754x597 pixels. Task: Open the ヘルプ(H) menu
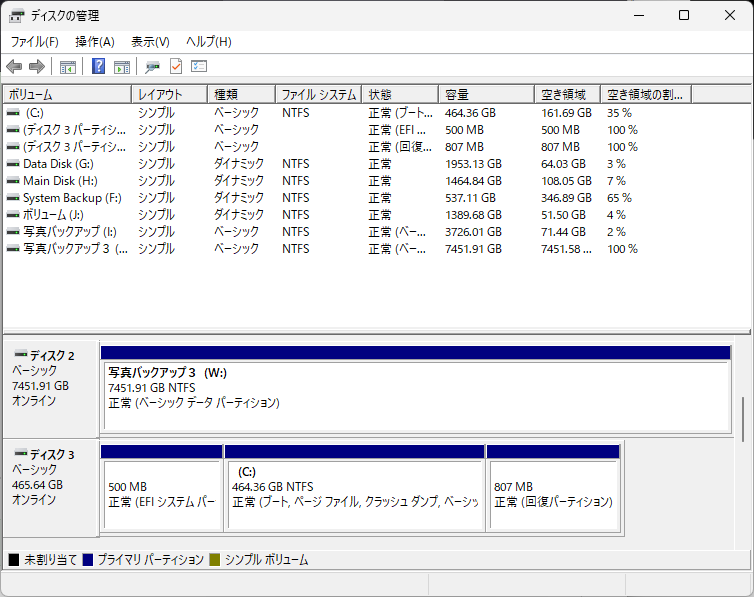tap(209, 42)
